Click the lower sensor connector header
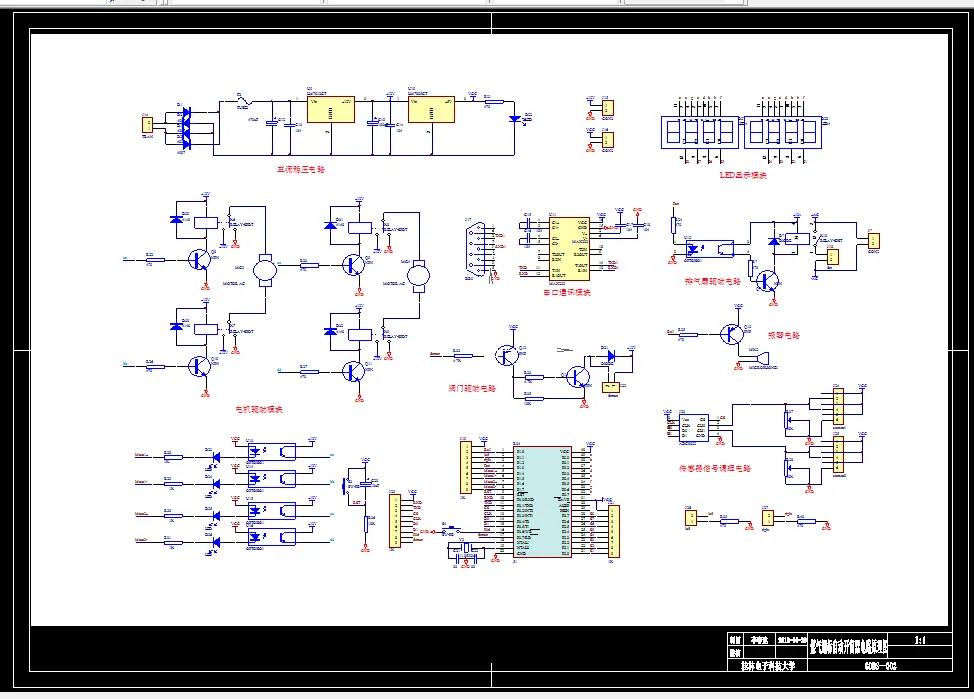The height and width of the screenshot is (699, 974). point(838,454)
